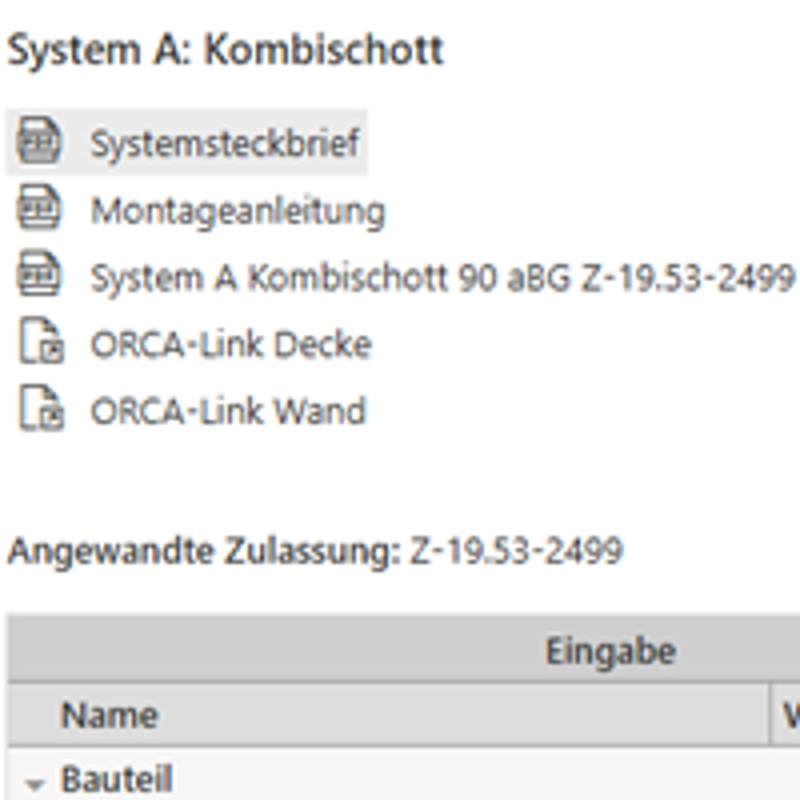Click the PDF icon beside Montageanleitung
This screenshot has height=800, width=800.
pyautogui.click(x=40, y=209)
